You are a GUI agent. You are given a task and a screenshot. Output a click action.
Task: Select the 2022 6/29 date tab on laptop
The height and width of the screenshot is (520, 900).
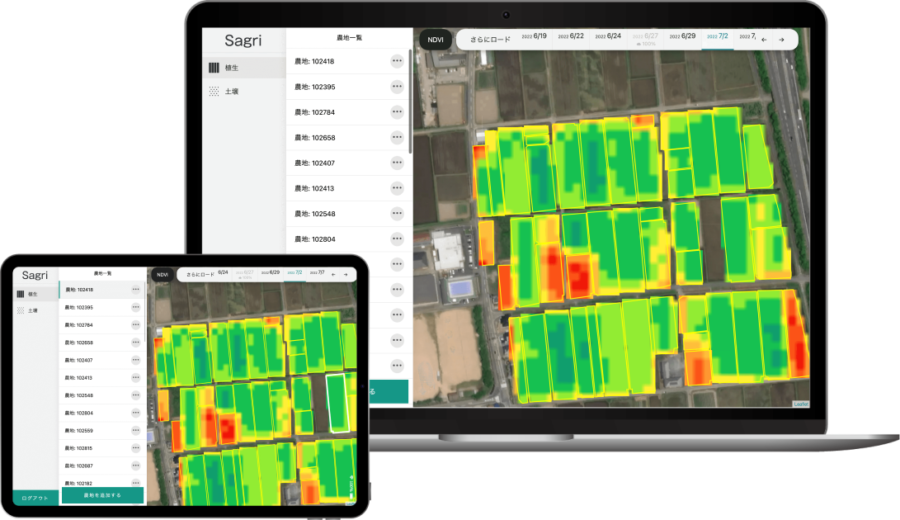(x=682, y=36)
